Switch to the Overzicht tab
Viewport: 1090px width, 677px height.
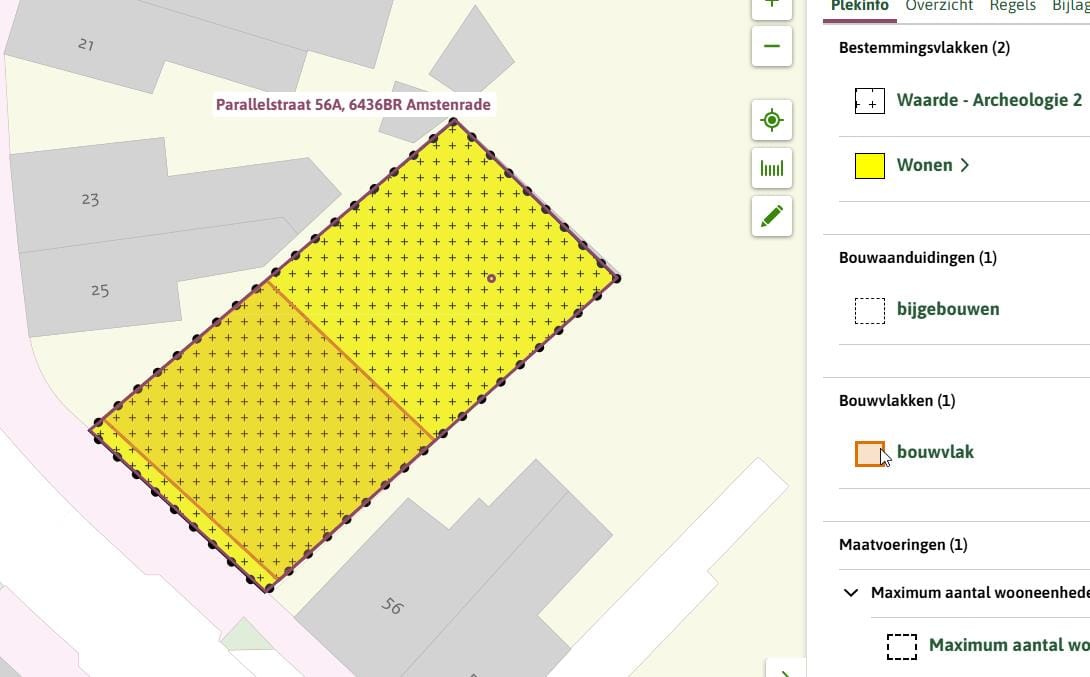tap(939, 6)
